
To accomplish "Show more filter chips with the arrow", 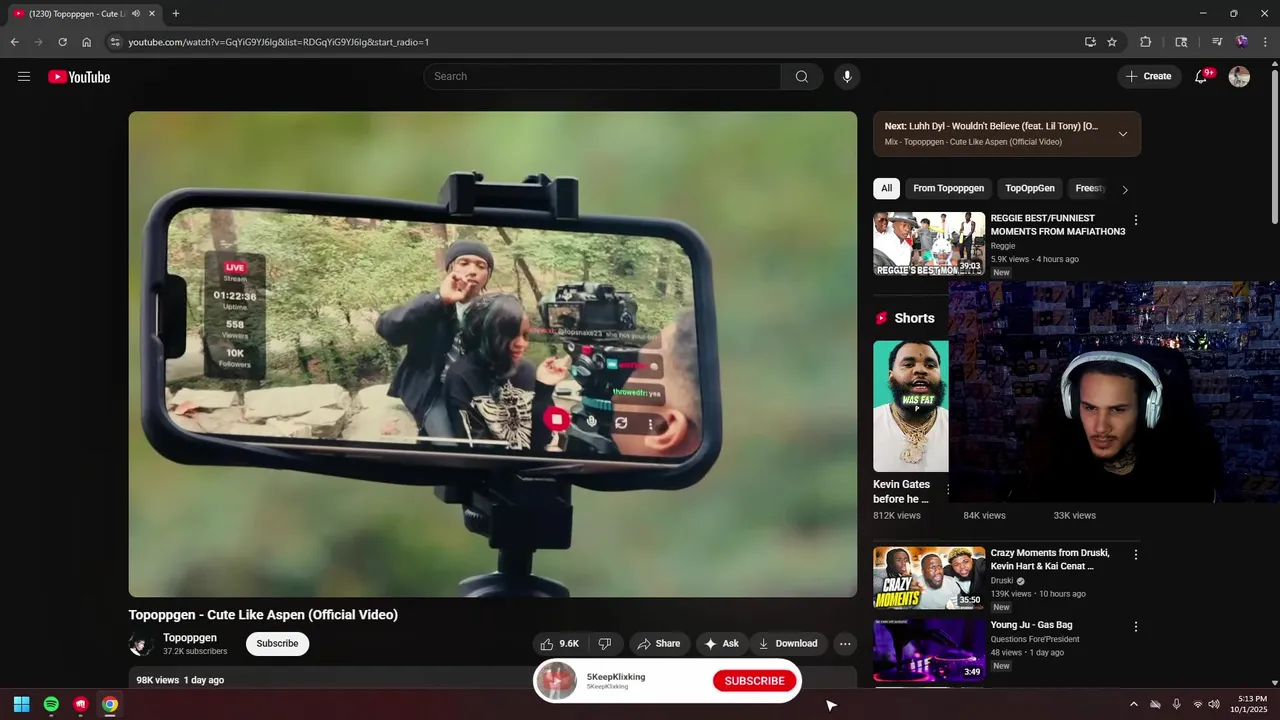I will pyautogui.click(x=1125, y=189).
